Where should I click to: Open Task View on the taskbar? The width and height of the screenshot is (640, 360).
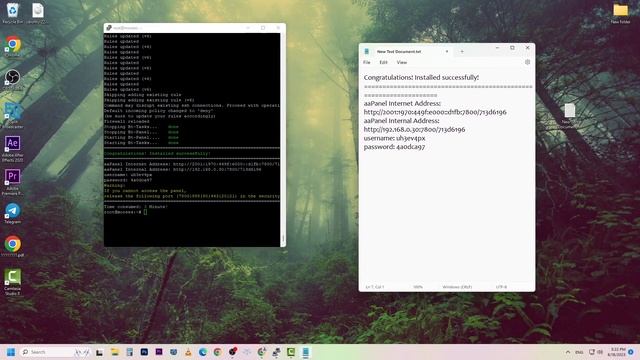point(99,352)
